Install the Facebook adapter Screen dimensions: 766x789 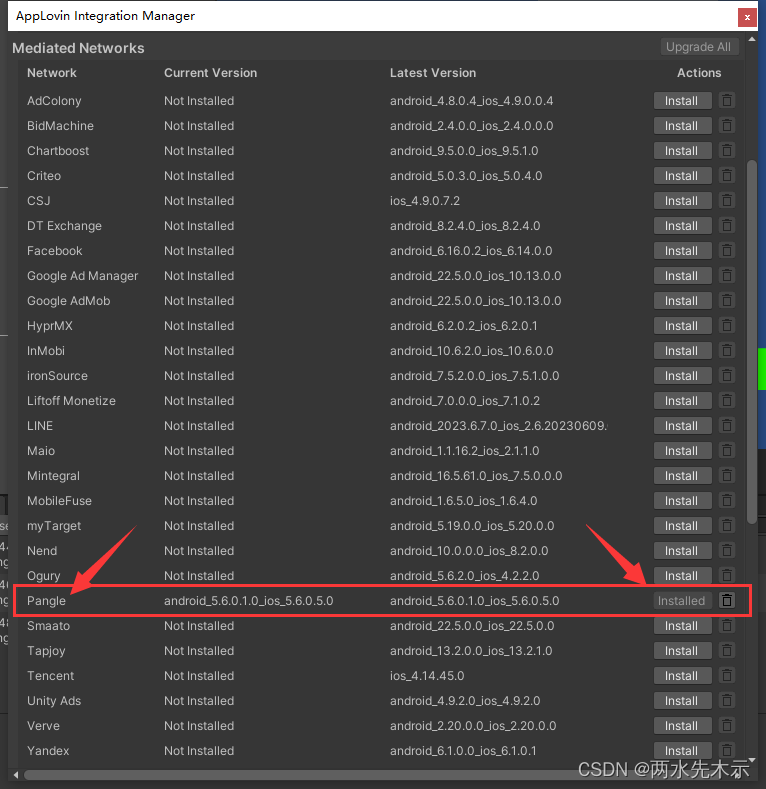pos(682,251)
